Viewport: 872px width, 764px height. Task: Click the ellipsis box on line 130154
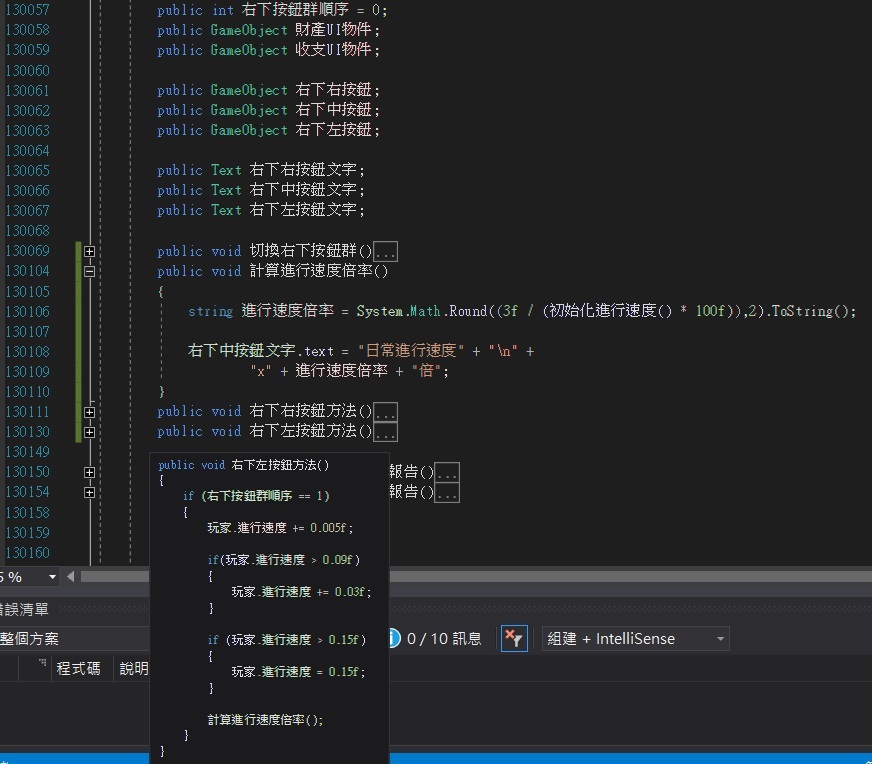click(x=447, y=492)
